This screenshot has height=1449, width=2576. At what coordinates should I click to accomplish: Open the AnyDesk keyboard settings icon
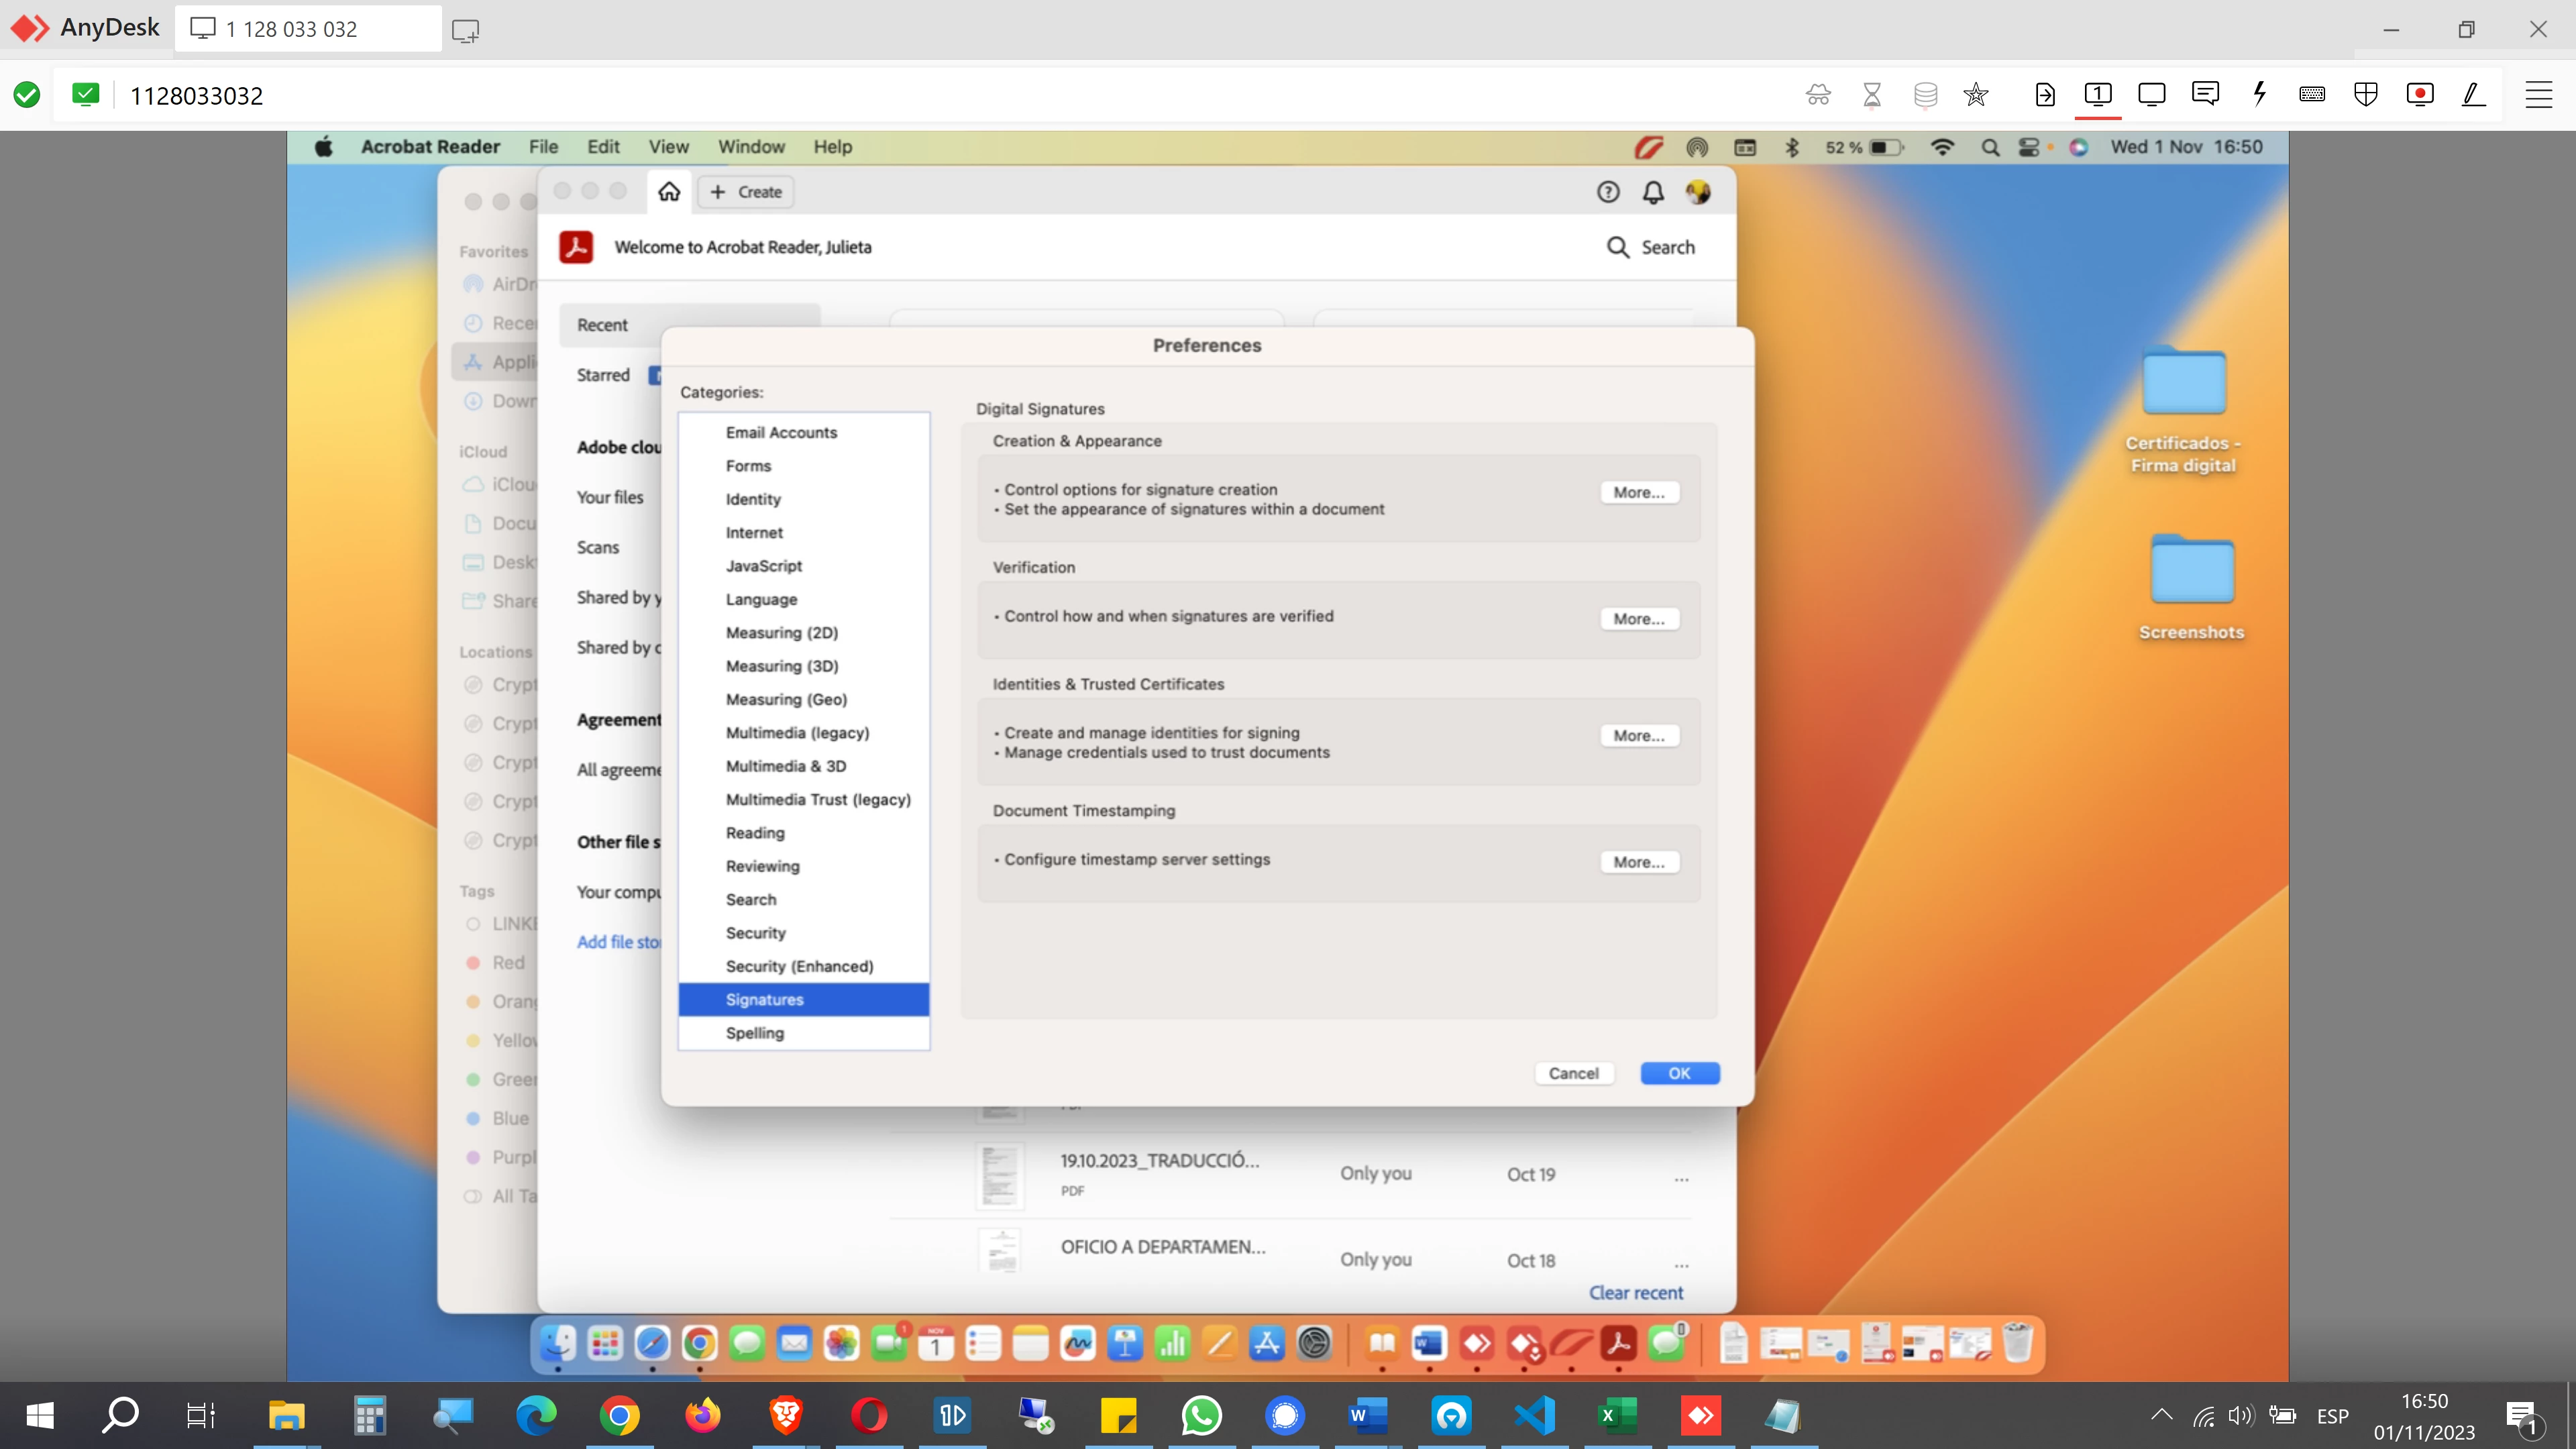pyautogui.click(x=2312, y=95)
